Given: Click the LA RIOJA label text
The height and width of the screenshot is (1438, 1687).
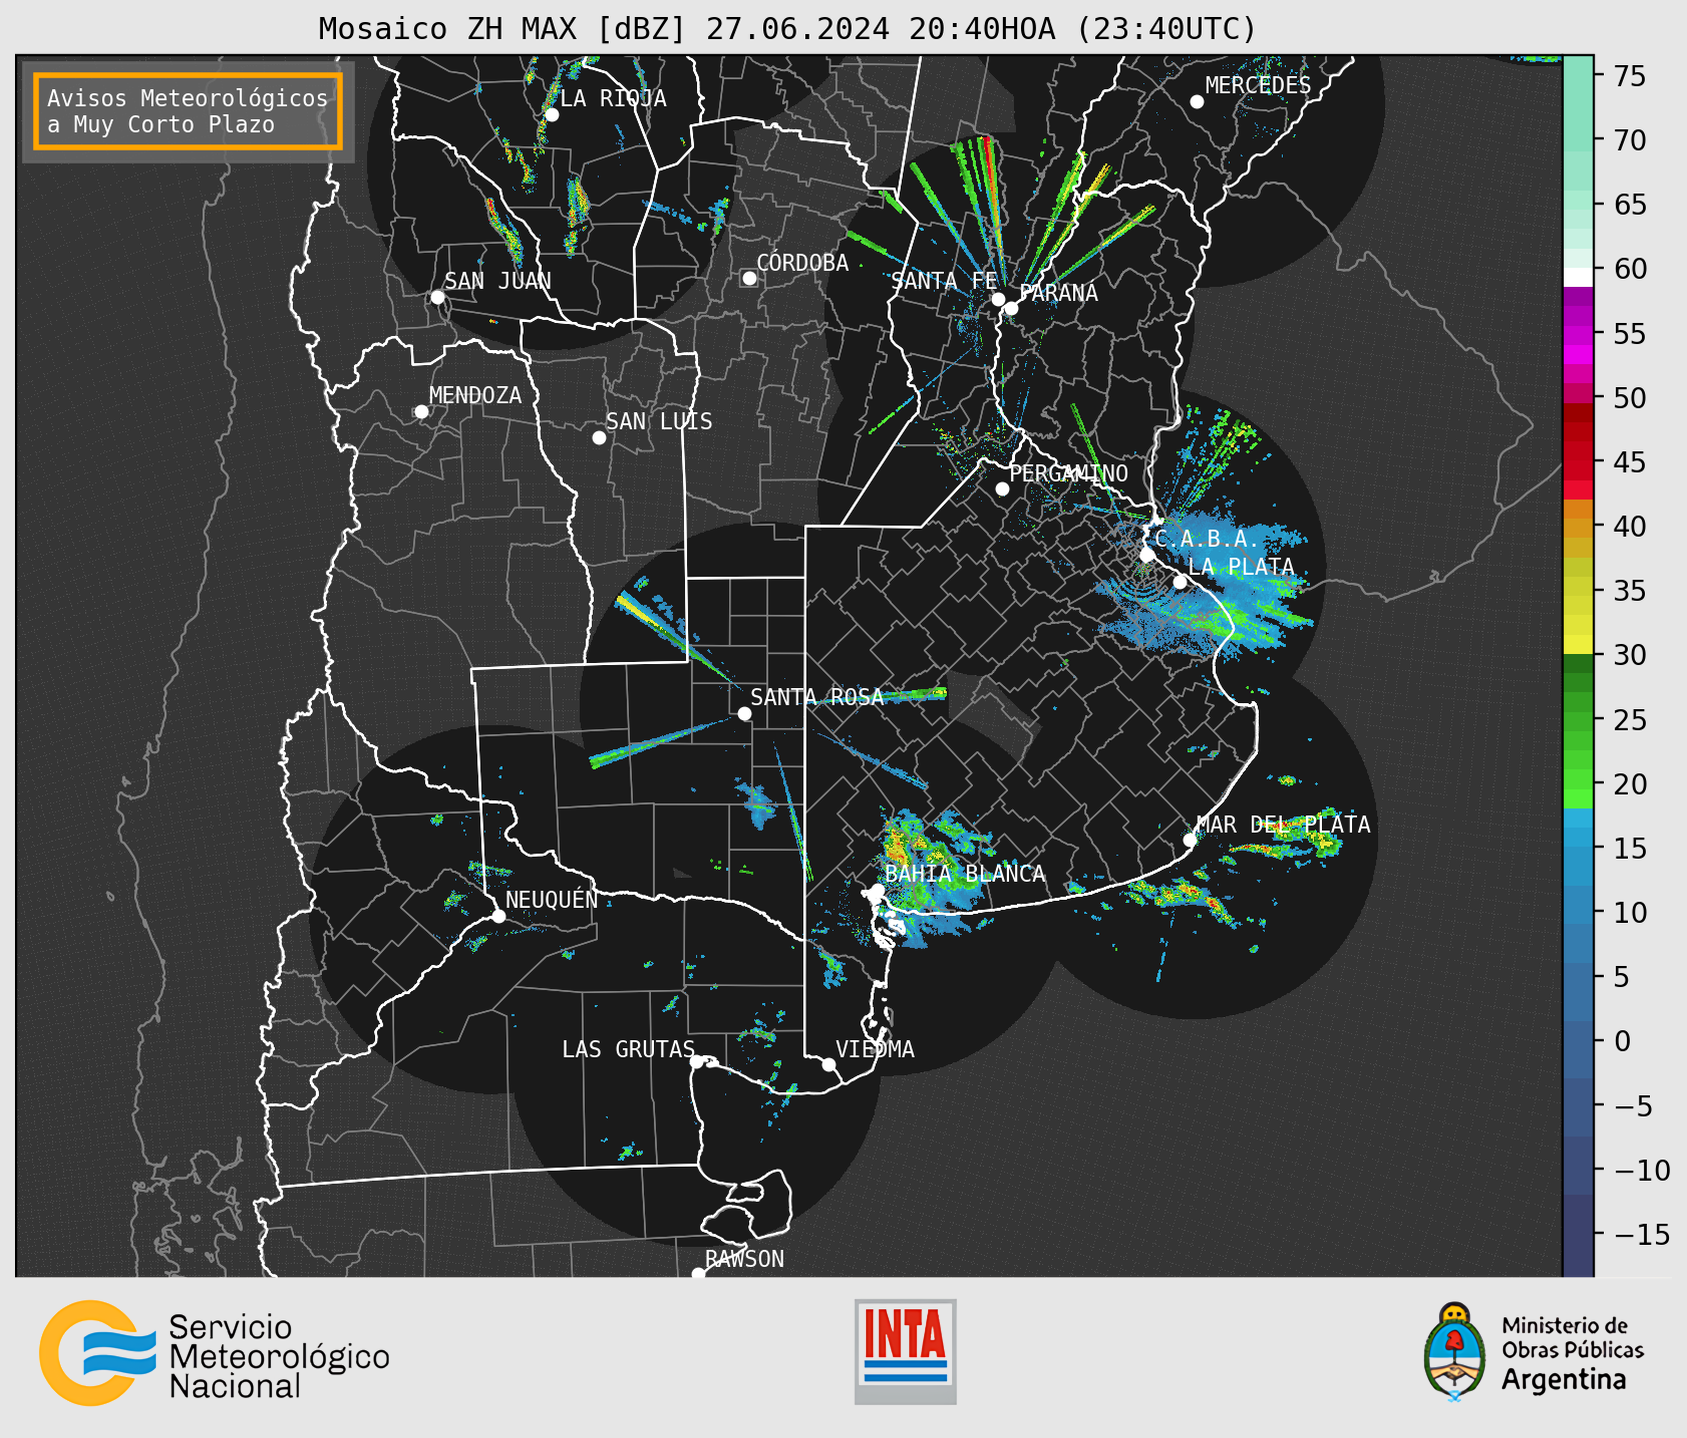Looking at the screenshot, I should [613, 98].
